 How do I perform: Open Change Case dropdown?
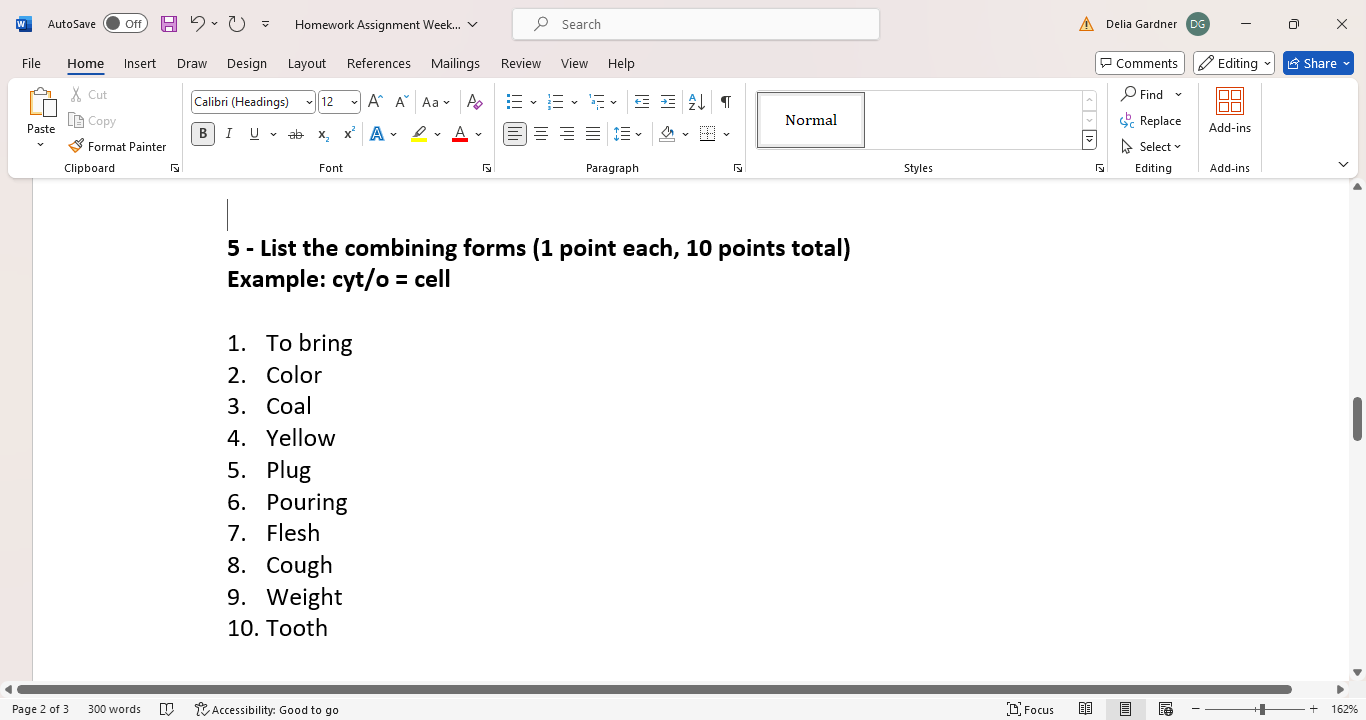(x=436, y=102)
